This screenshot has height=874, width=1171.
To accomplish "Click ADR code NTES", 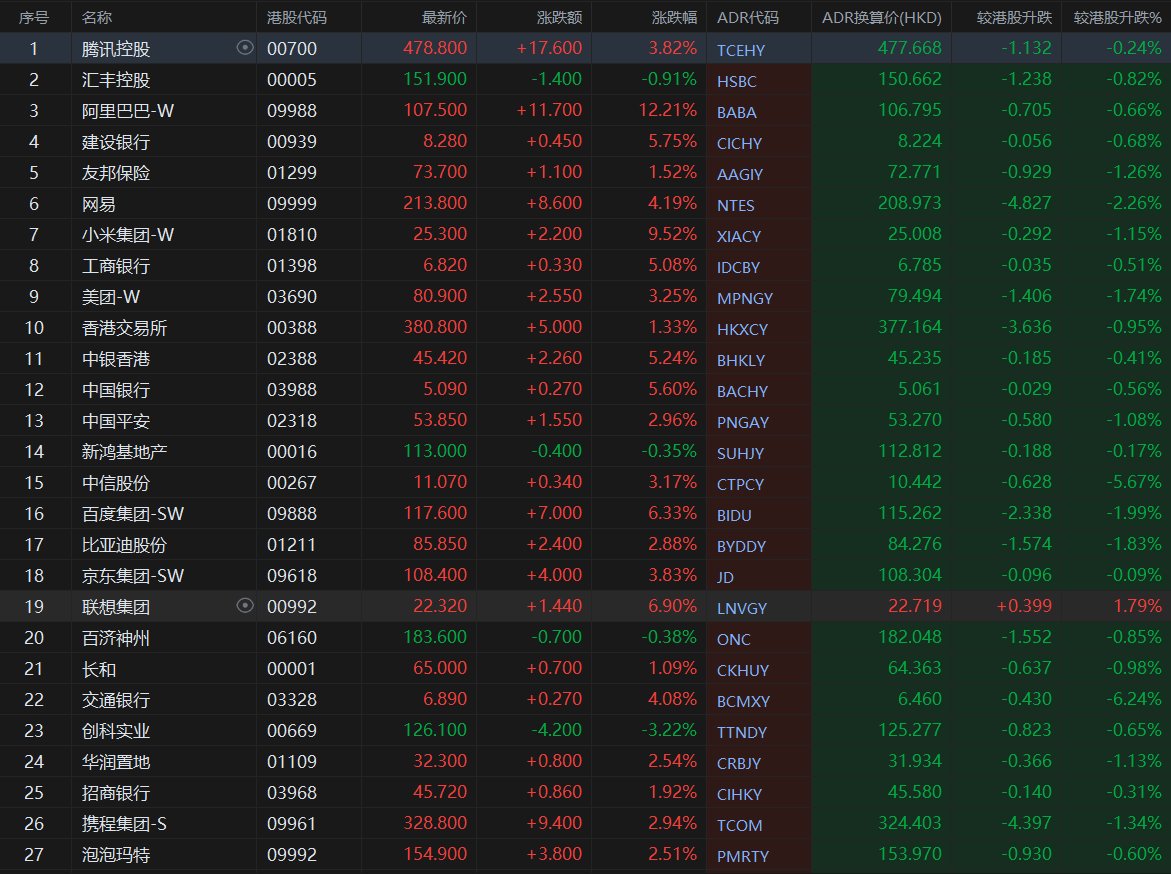I will tap(736, 205).
